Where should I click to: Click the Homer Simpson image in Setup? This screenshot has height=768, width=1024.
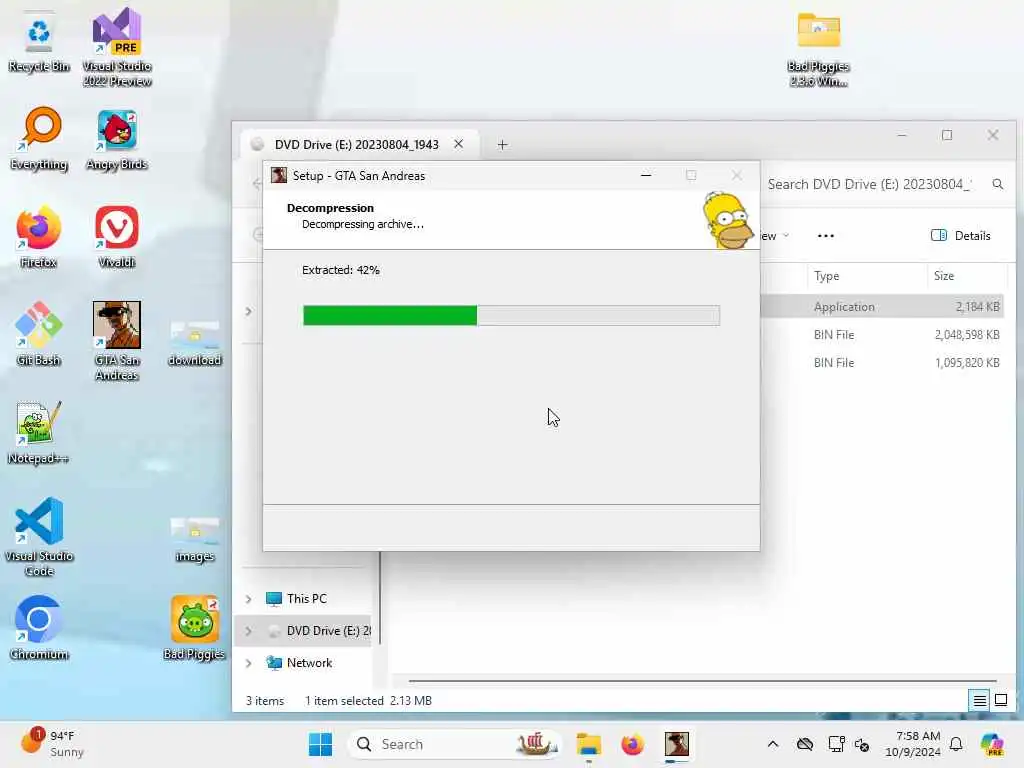[729, 220]
